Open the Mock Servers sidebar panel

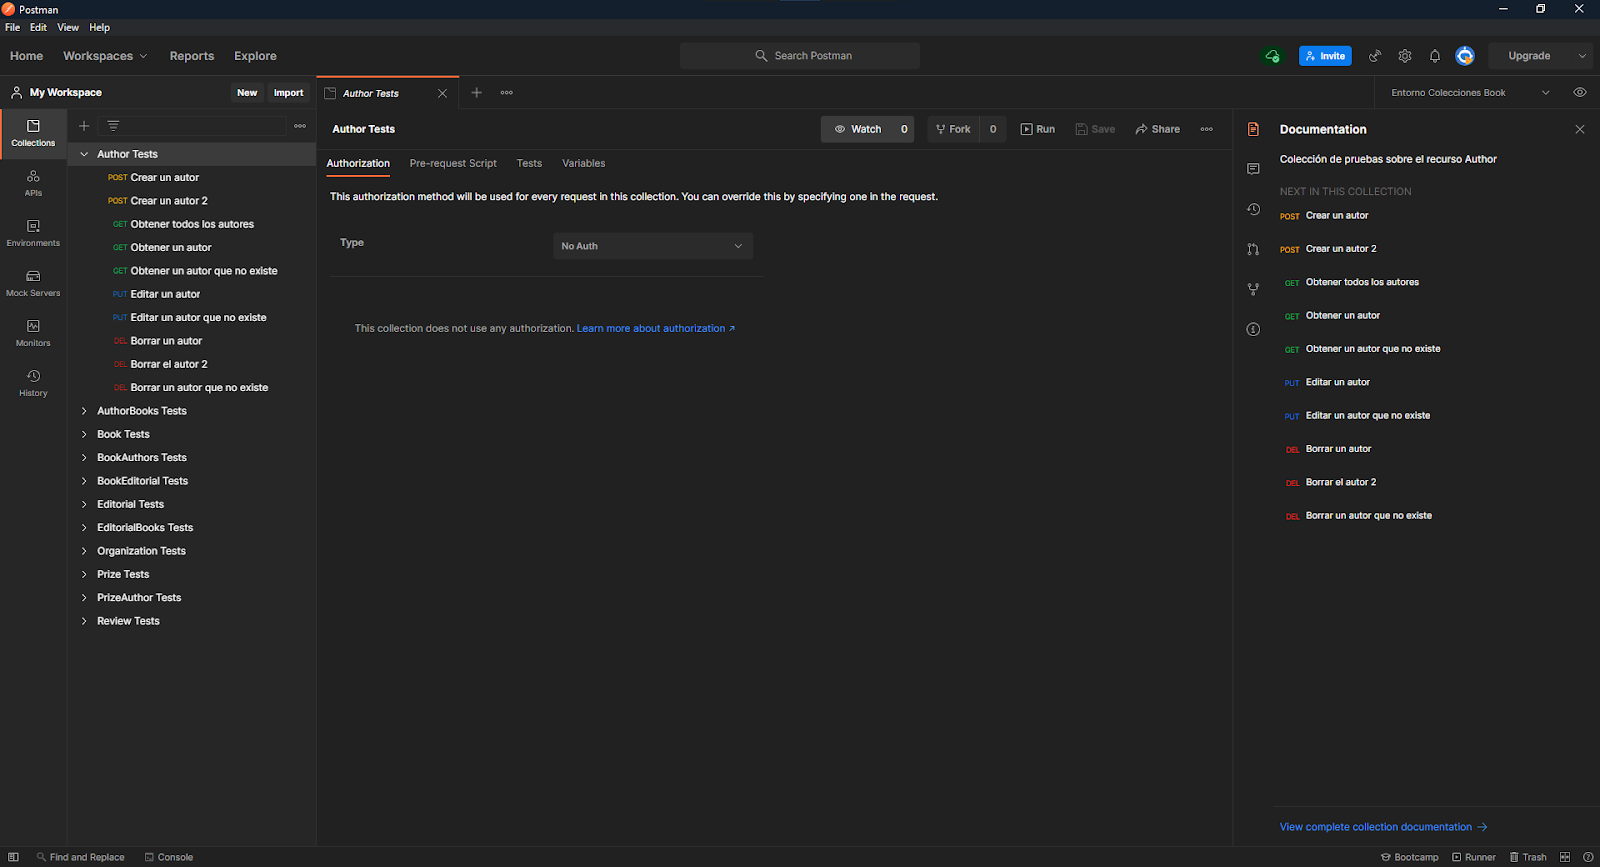click(33, 283)
